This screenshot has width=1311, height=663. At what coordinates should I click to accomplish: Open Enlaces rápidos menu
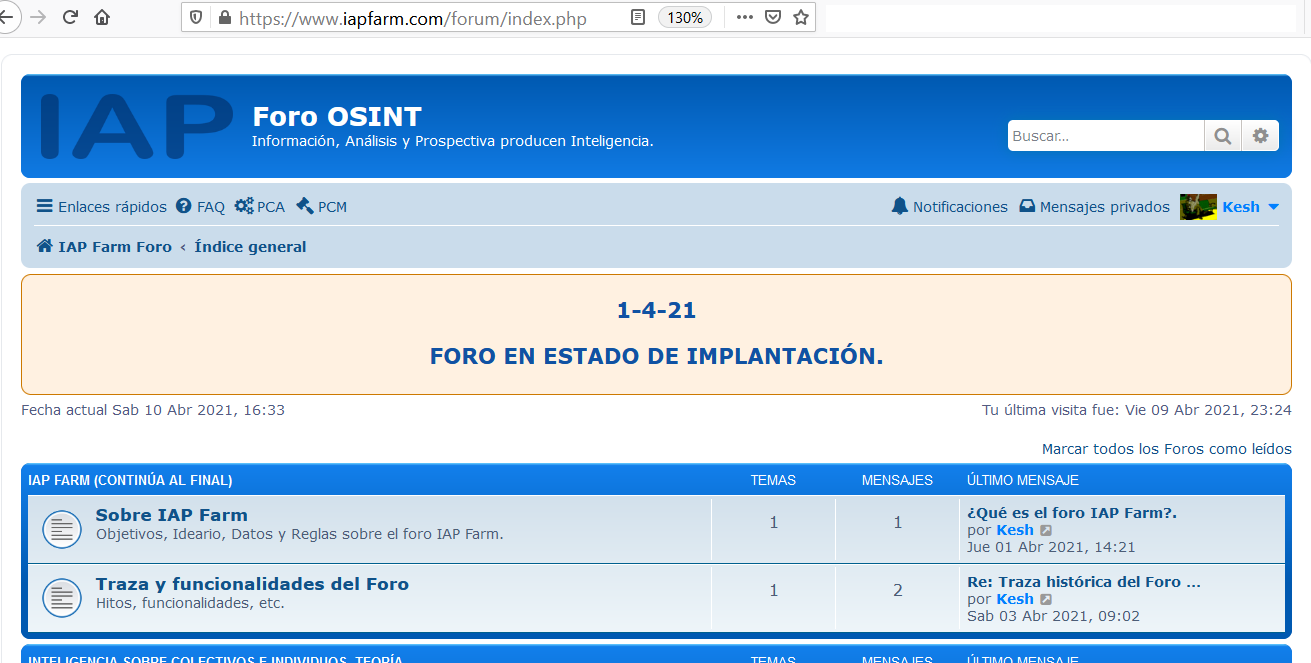tap(101, 207)
